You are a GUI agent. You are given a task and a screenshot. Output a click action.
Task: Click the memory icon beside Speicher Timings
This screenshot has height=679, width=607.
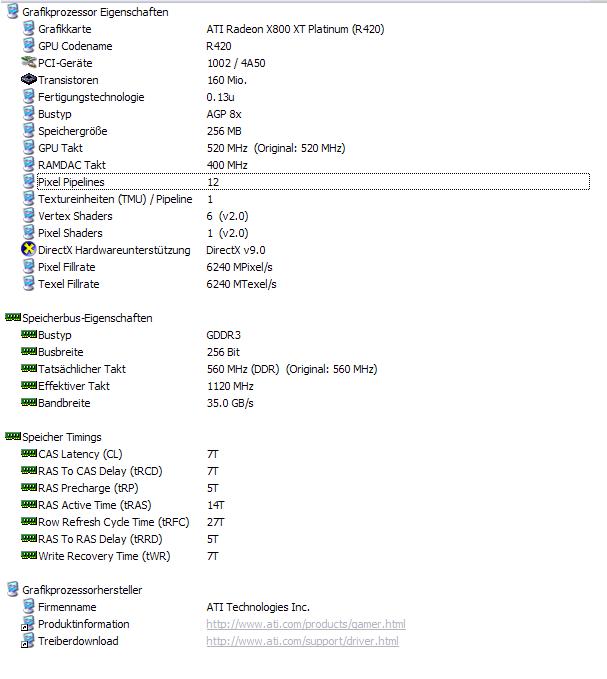coord(13,436)
